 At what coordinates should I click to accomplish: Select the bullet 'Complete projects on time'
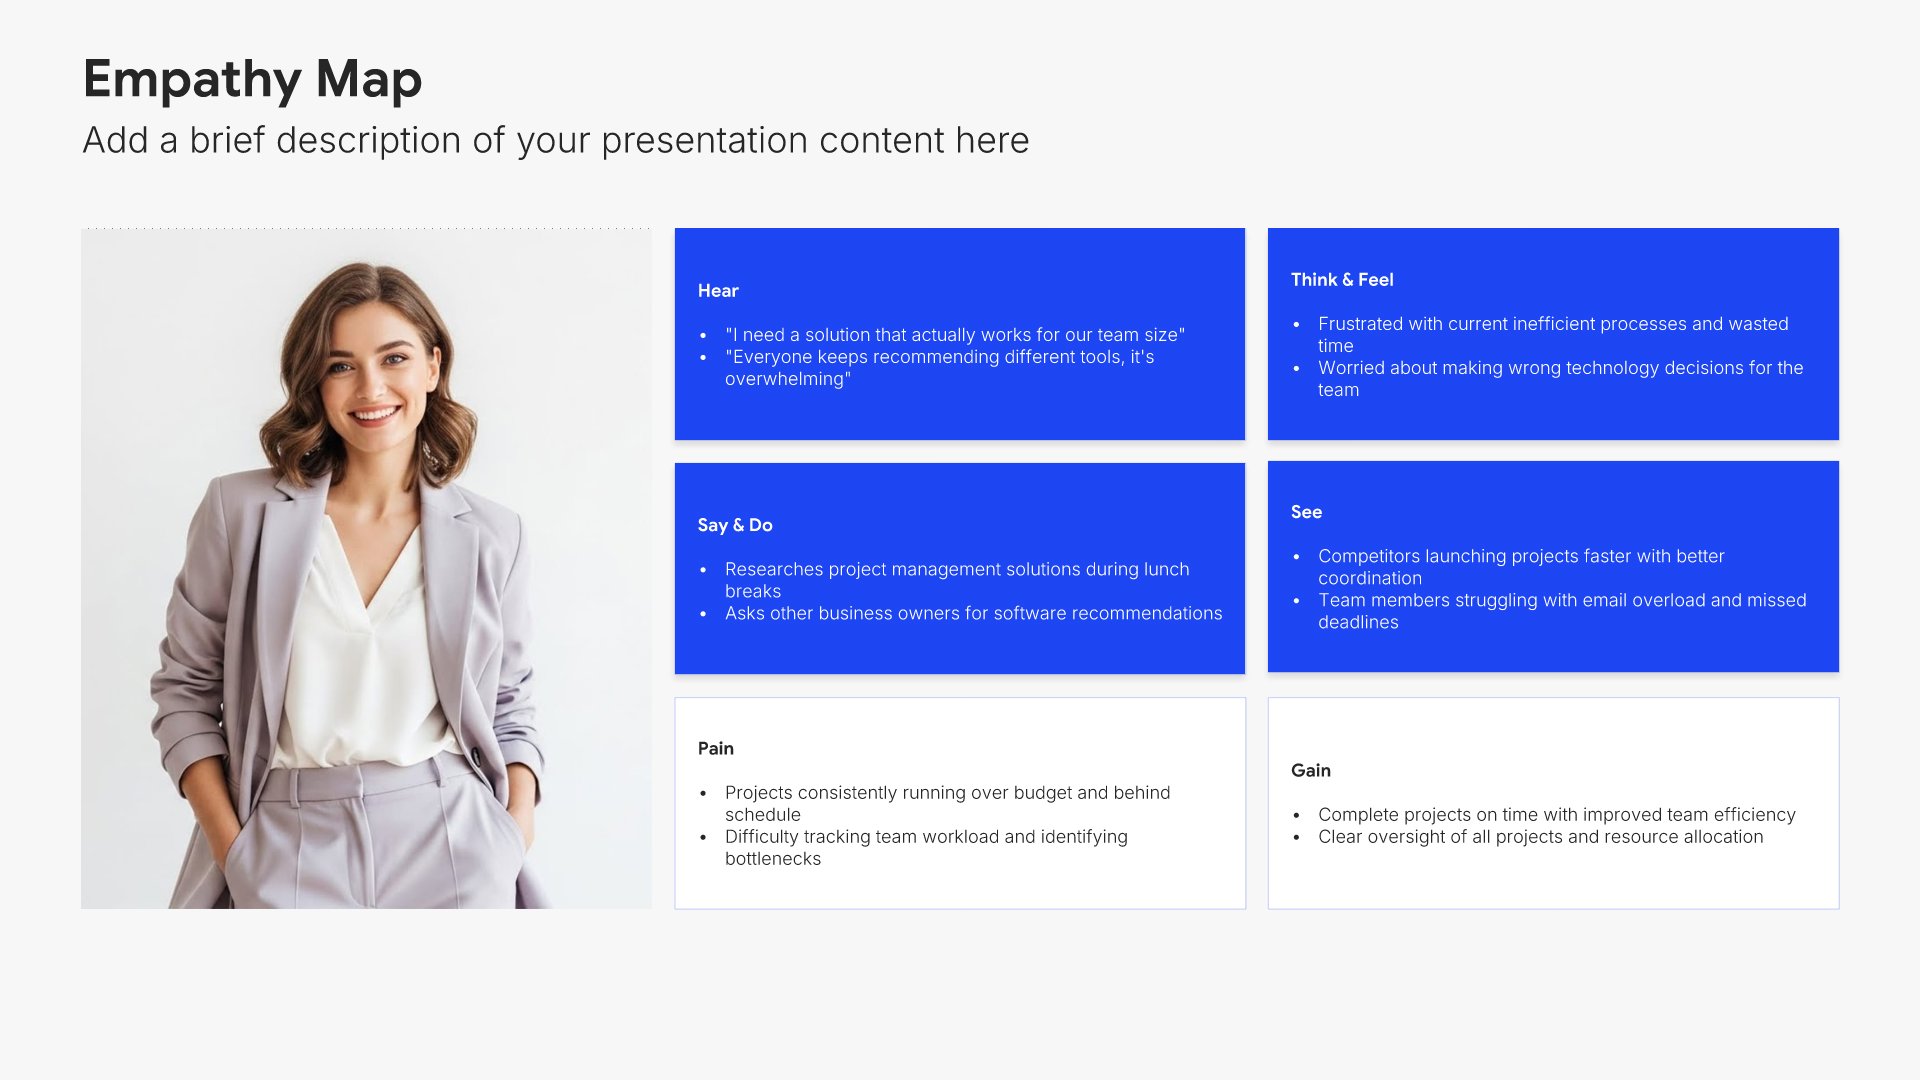click(x=1557, y=815)
